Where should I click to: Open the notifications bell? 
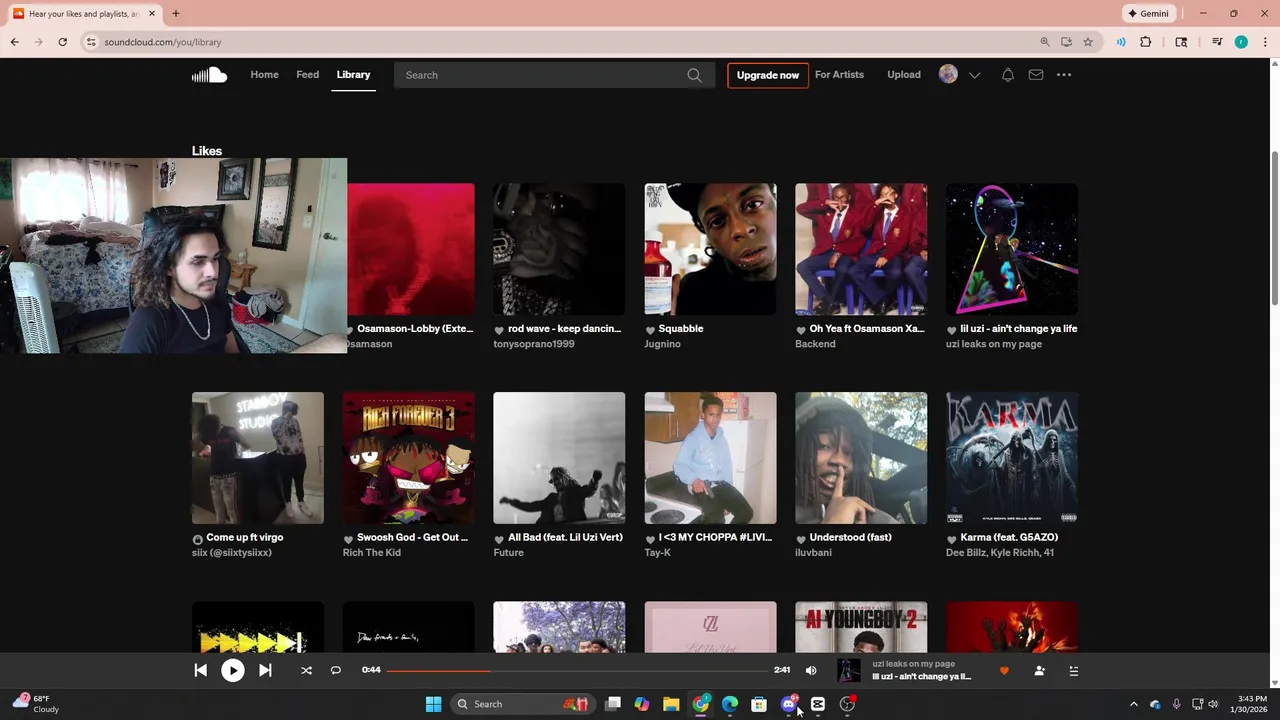pyautogui.click(x=1008, y=75)
